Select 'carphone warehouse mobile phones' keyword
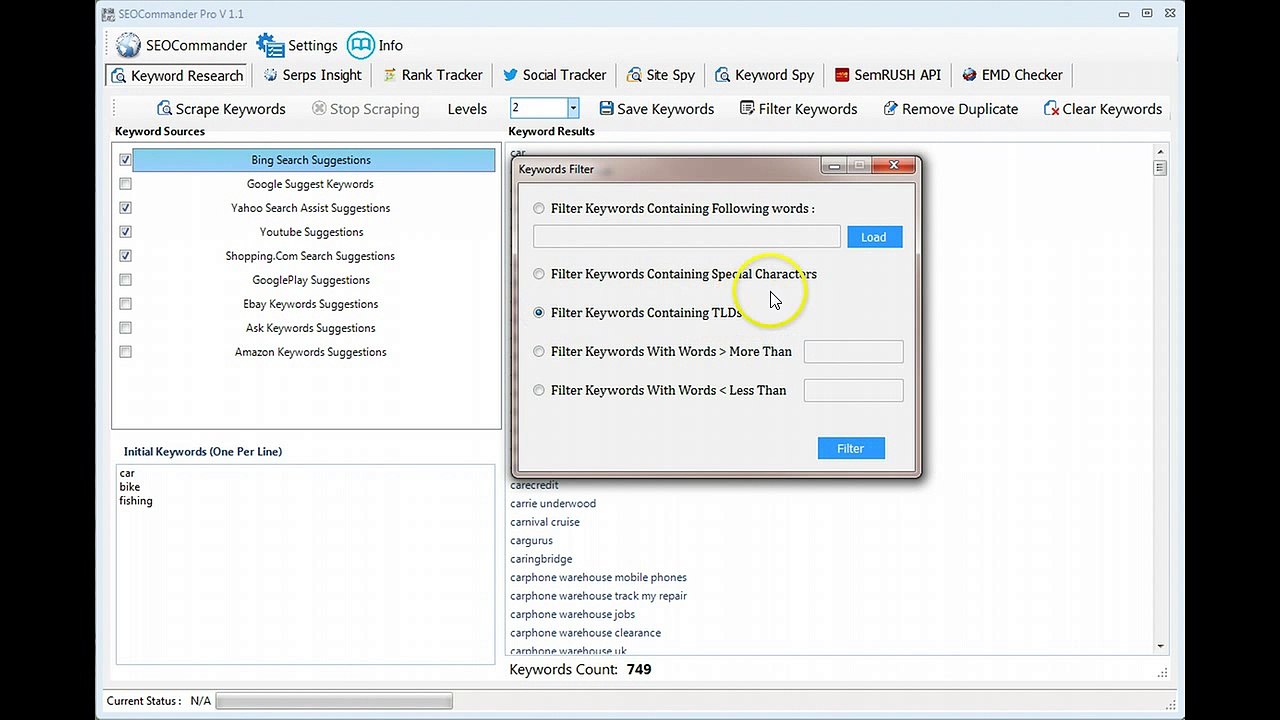1280x720 pixels. (x=598, y=577)
